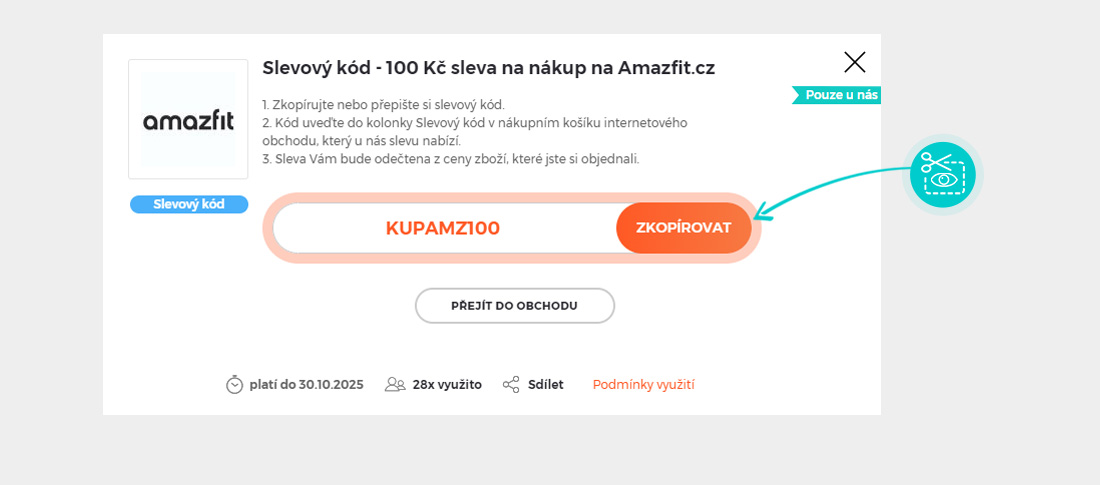This screenshot has height=485, width=1100.
Task: Click the people icon by usage count
Action: pos(395,384)
